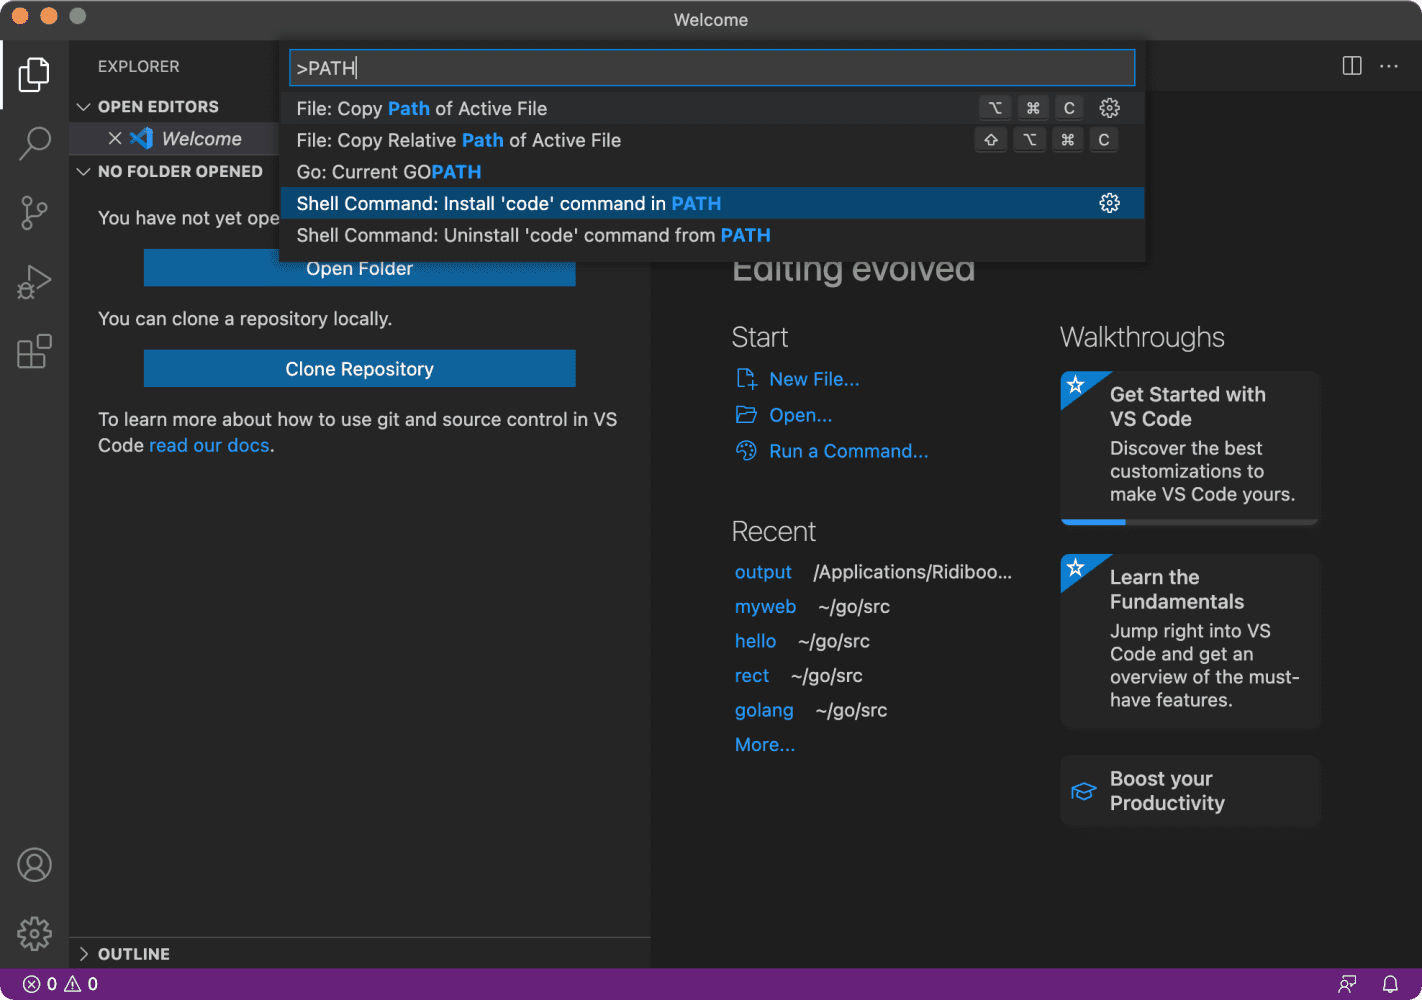Select Uninstall 'code' command from PATH

712,235
